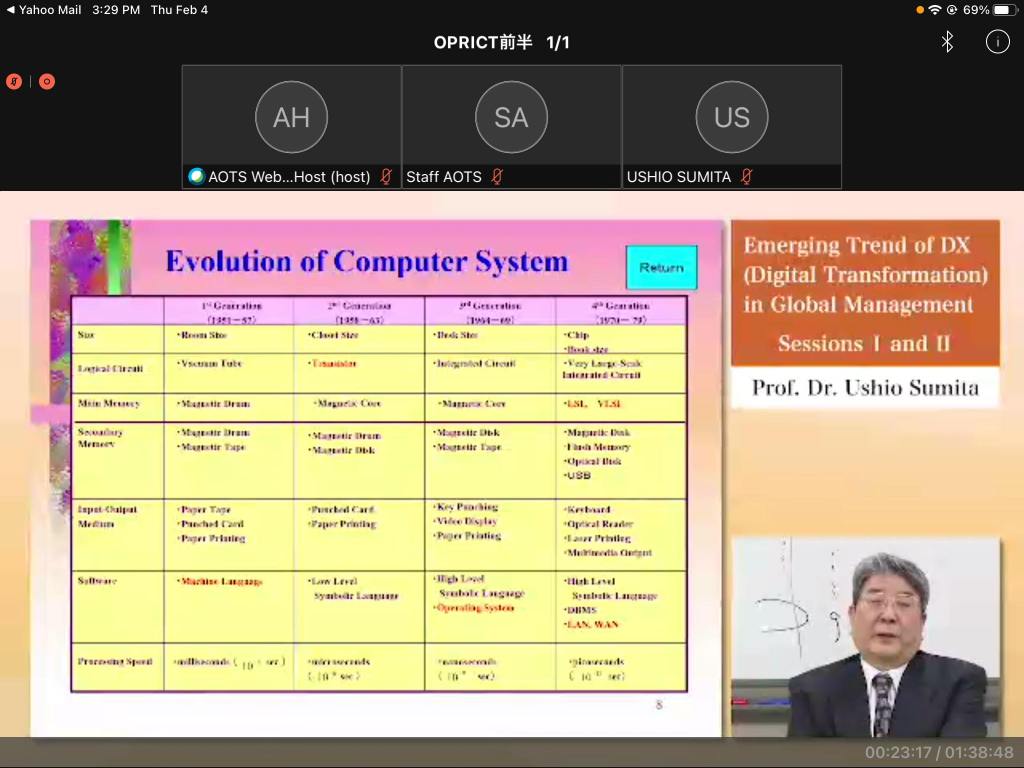Tap the Emerging Trend of DX title banner
The height and width of the screenshot is (768, 1024).
[865, 292]
